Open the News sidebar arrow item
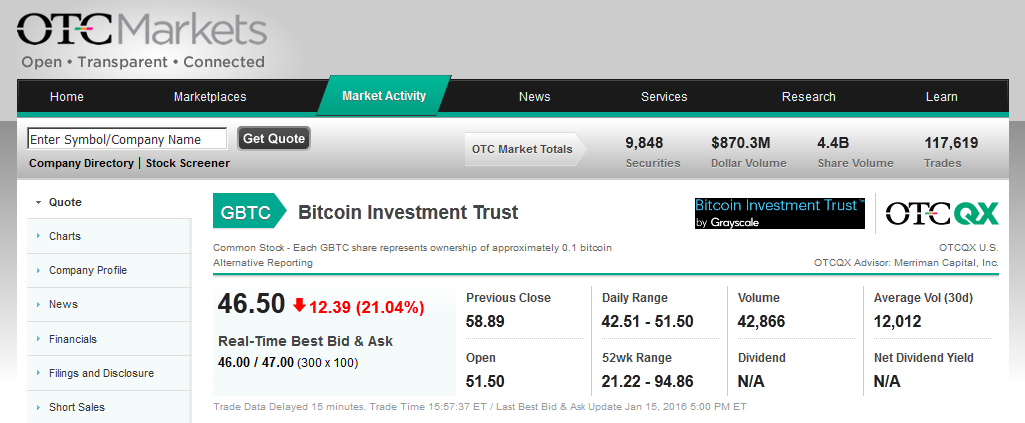 (x=109, y=304)
